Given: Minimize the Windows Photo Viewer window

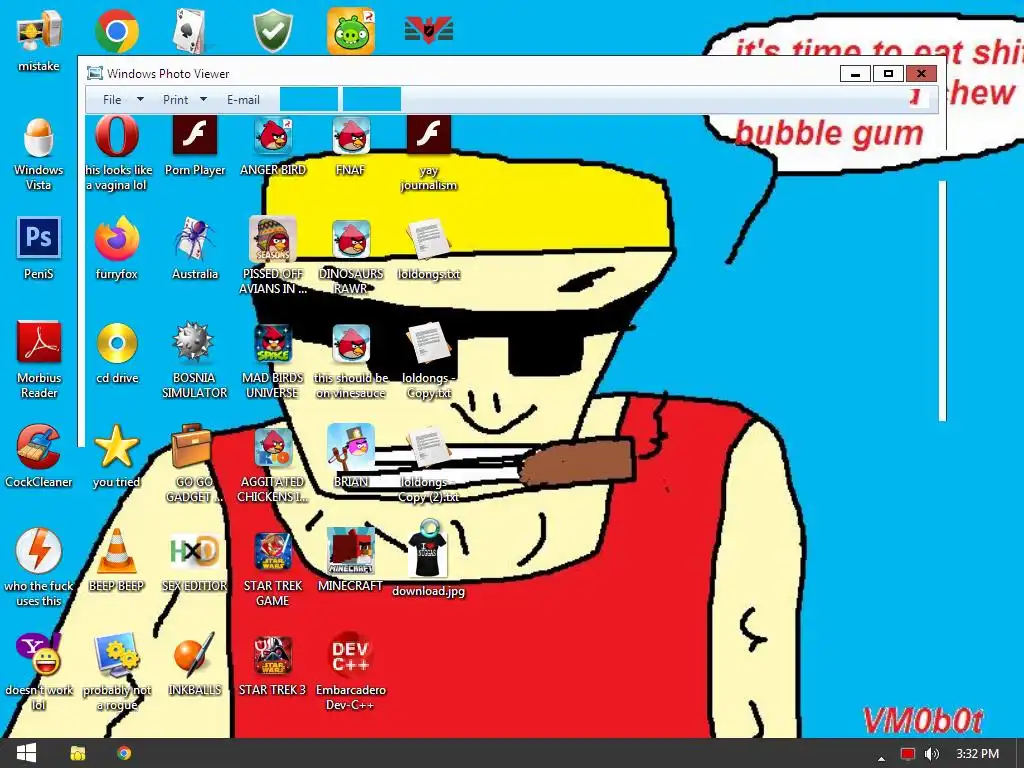Looking at the screenshot, I should pyautogui.click(x=856, y=73).
